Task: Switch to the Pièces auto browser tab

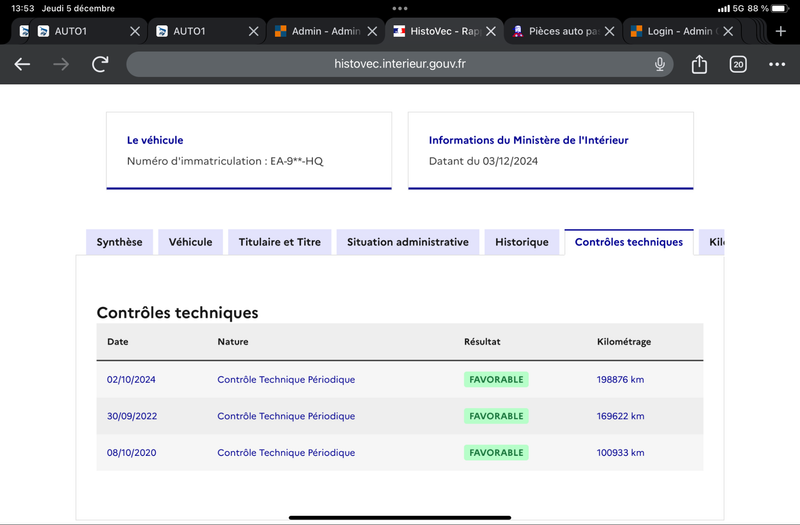Action: (x=562, y=31)
